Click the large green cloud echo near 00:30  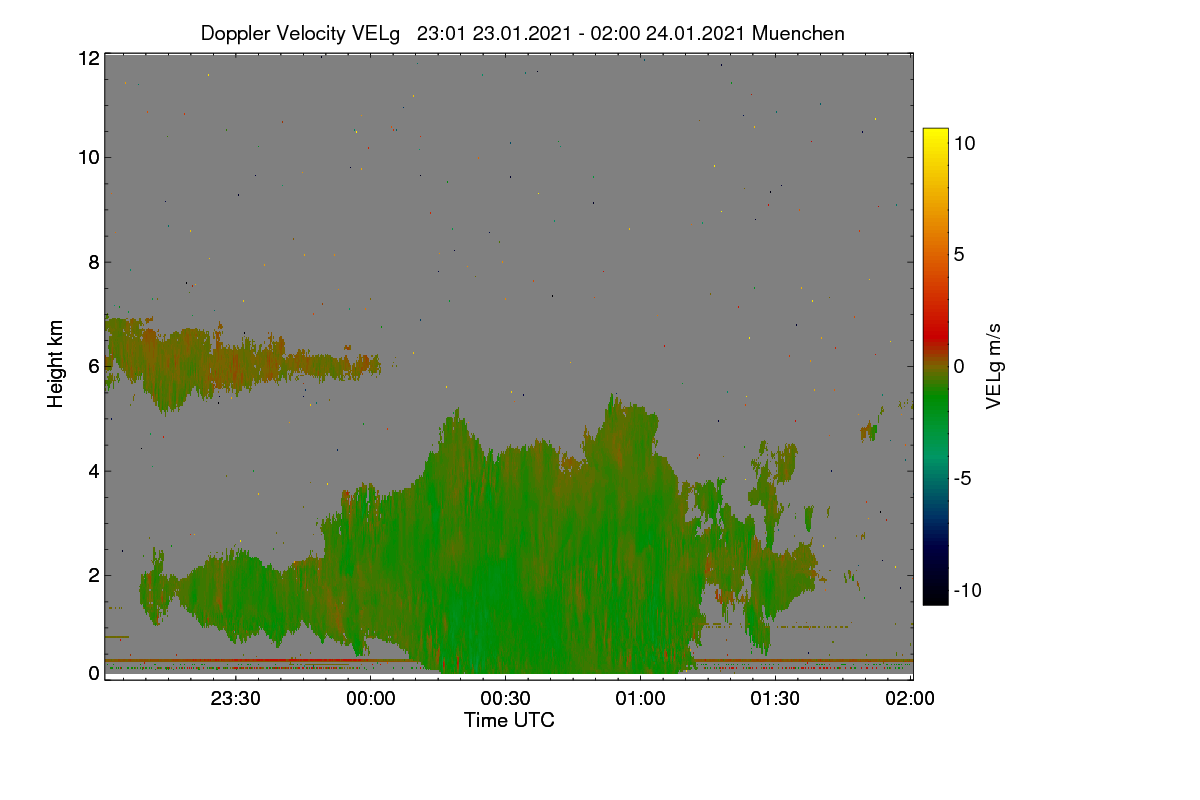[510, 570]
